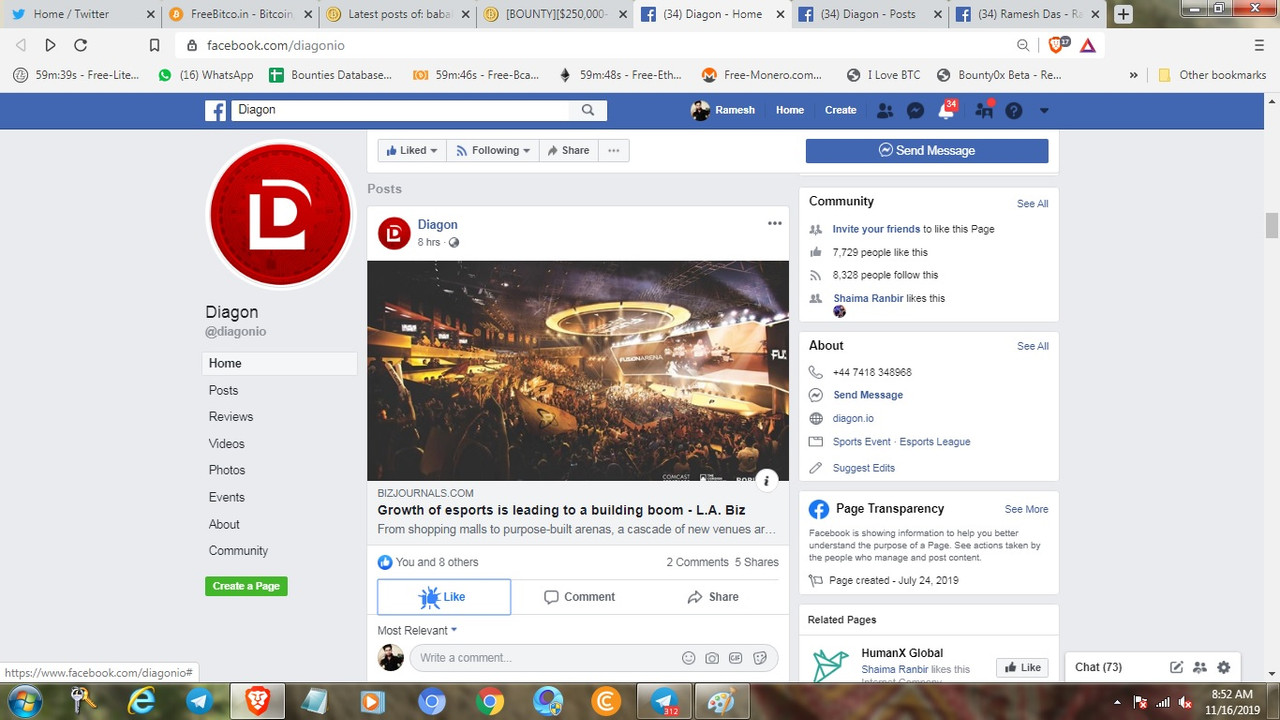Open the Messenger icon in Facebook header
This screenshot has width=1280, height=720.
pyautogui.click(x=915, y=110)
